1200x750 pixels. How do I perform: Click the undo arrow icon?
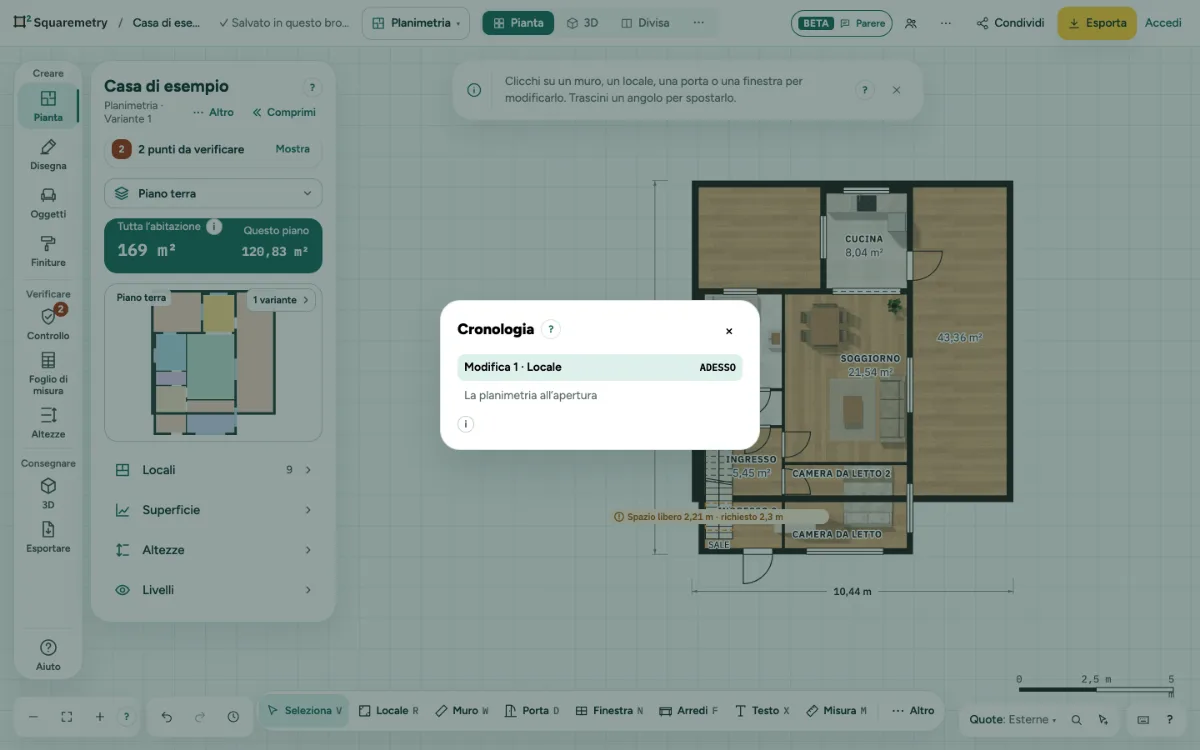[167, 717]
